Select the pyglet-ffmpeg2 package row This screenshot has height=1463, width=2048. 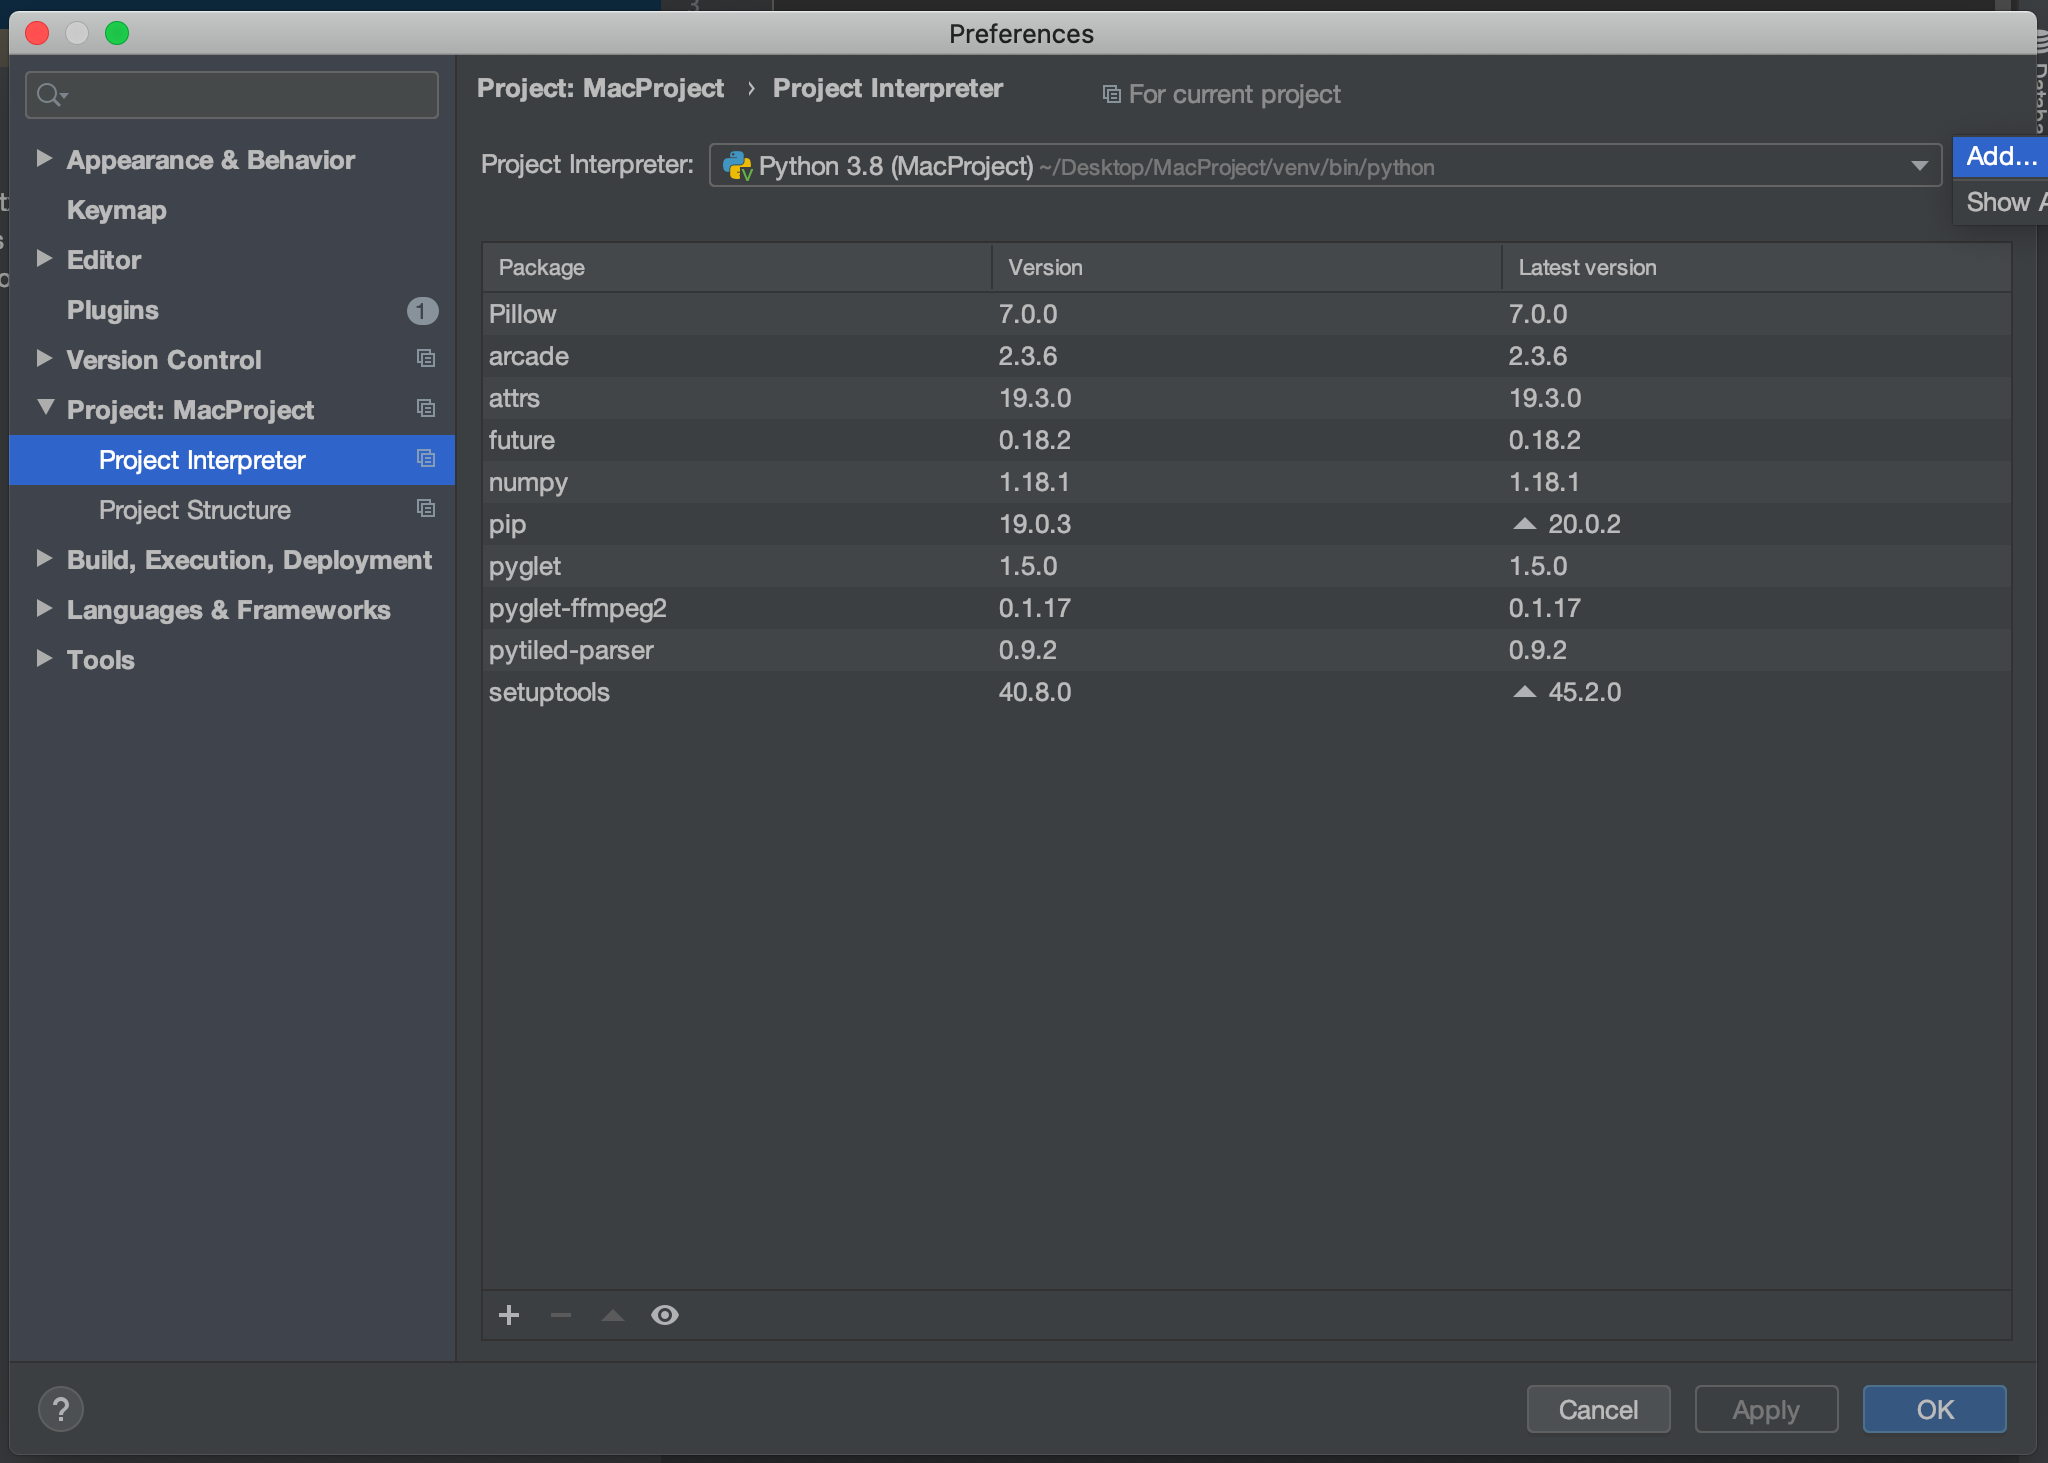pos(1246,608)
